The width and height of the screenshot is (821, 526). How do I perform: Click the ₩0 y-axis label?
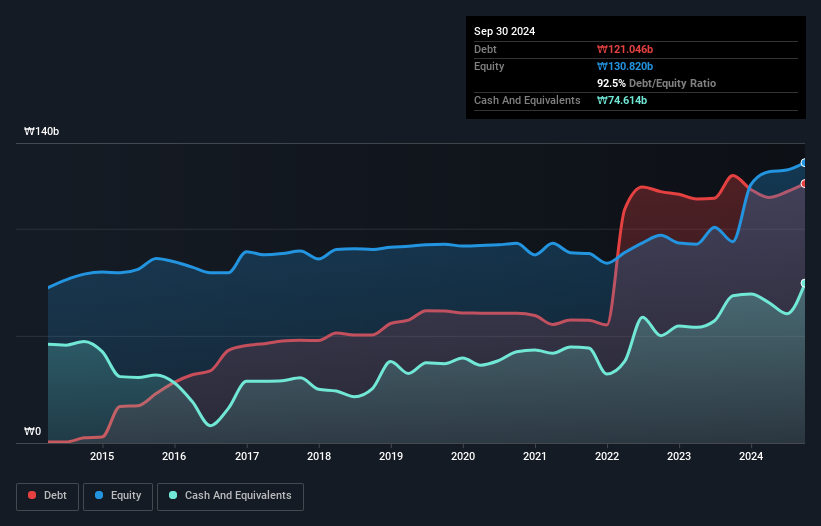[32, 431]
